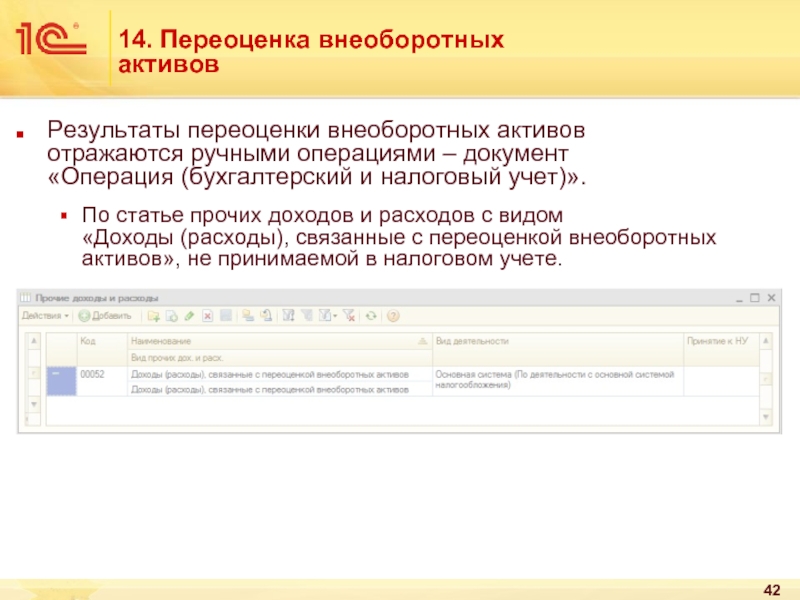Screen dimensions: 800x600
Task: Click left tree panel down arrow
Action: [x=34, y=405]
